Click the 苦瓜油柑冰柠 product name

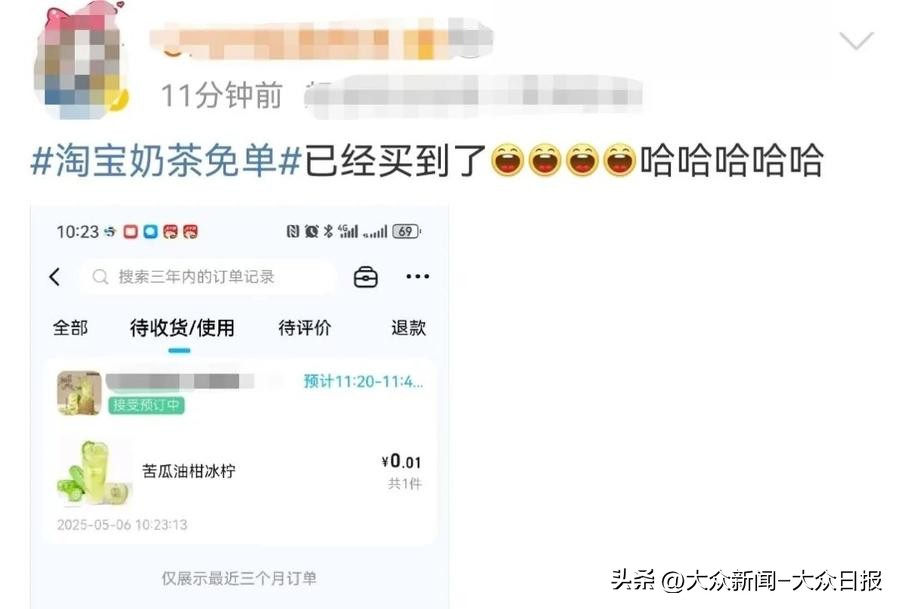(189, 471)
